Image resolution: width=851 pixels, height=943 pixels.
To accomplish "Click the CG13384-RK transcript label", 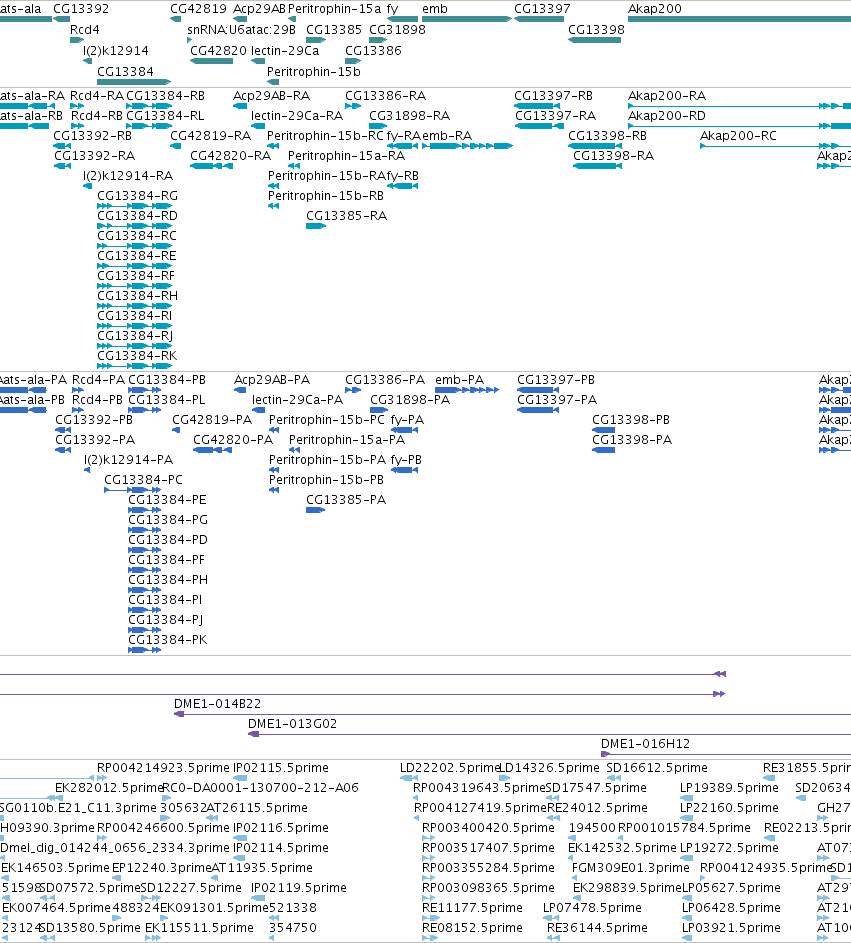I will 137,356.
